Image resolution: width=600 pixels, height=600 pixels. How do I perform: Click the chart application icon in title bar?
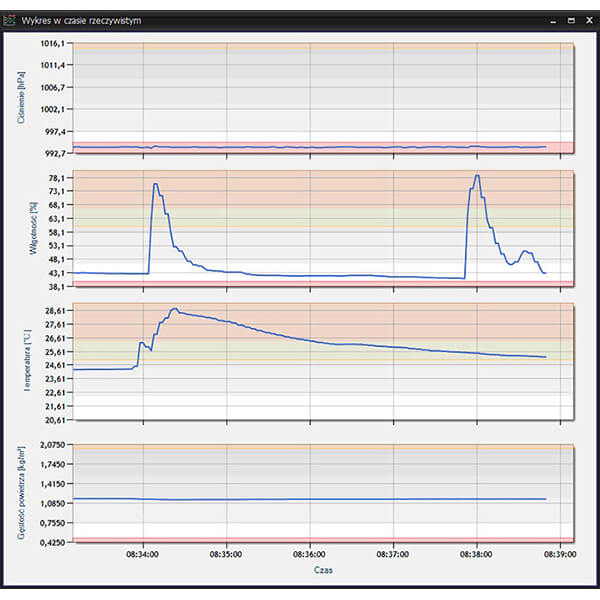coord(10,20)
